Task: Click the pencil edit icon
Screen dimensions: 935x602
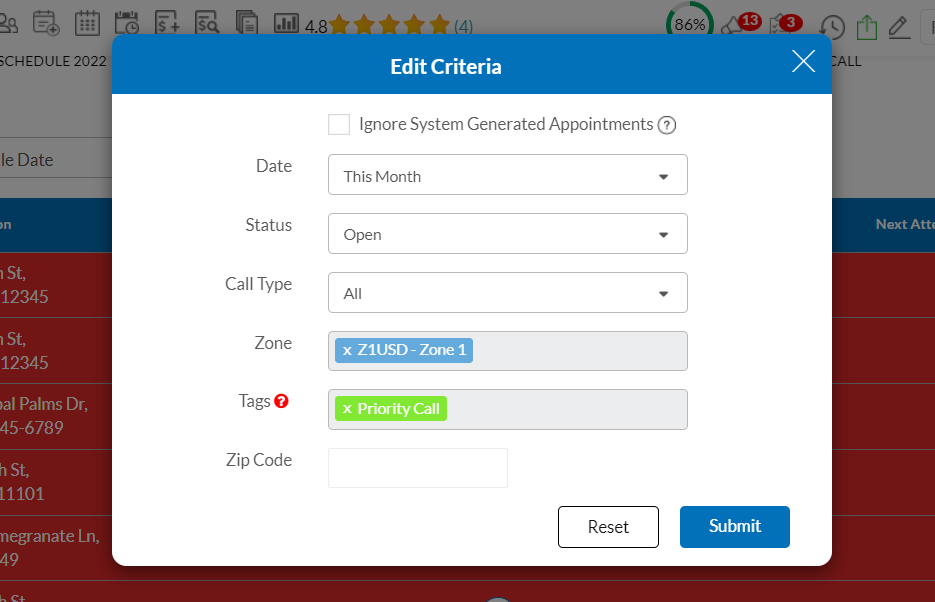Action: [899, 27]
